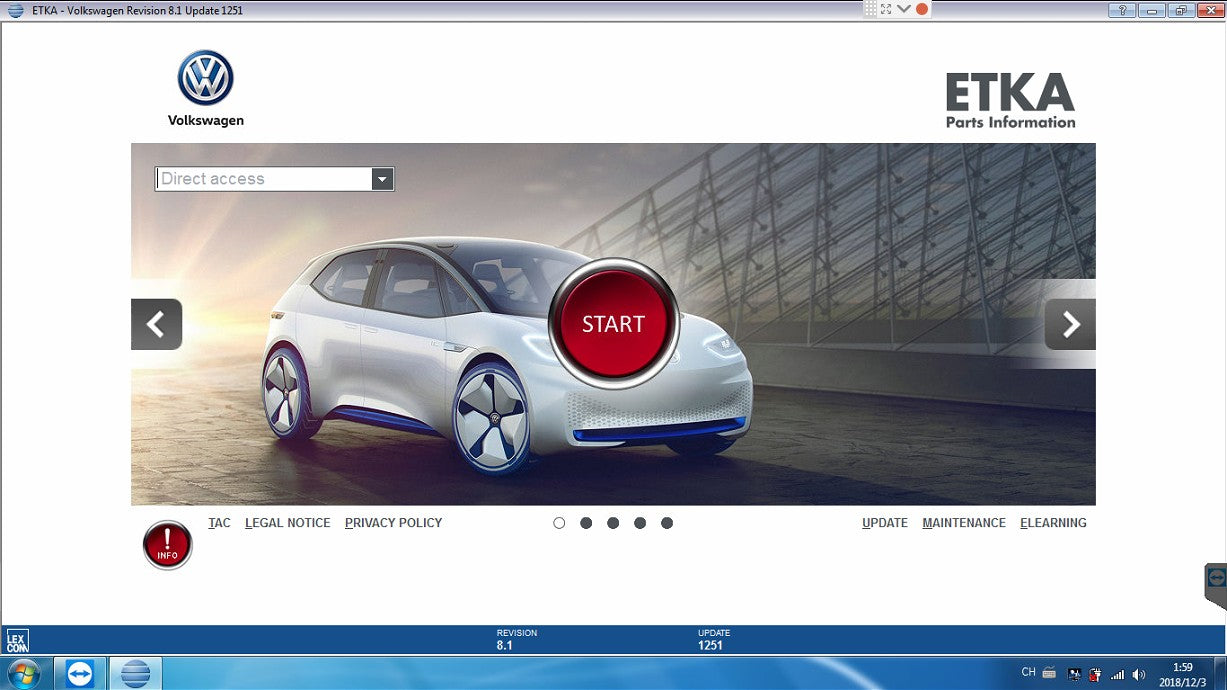This screenshot has height=690, width=1227.
Task: Click the ETKA globe taskbar icon
Action: (x=135, y=673)
